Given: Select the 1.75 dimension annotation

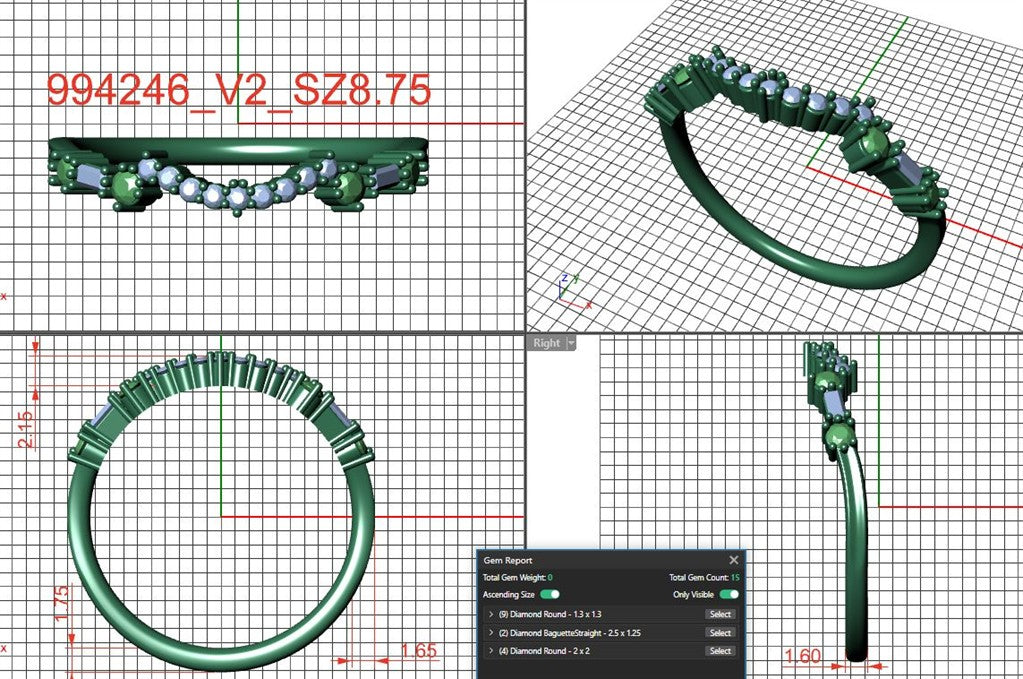Looking at the screenshot, I should click(61, 603).
